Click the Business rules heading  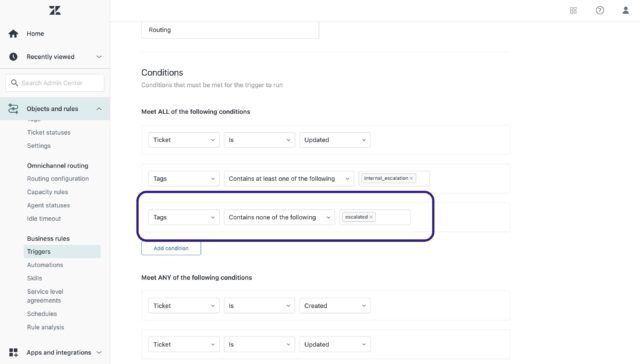click(48, 238)
